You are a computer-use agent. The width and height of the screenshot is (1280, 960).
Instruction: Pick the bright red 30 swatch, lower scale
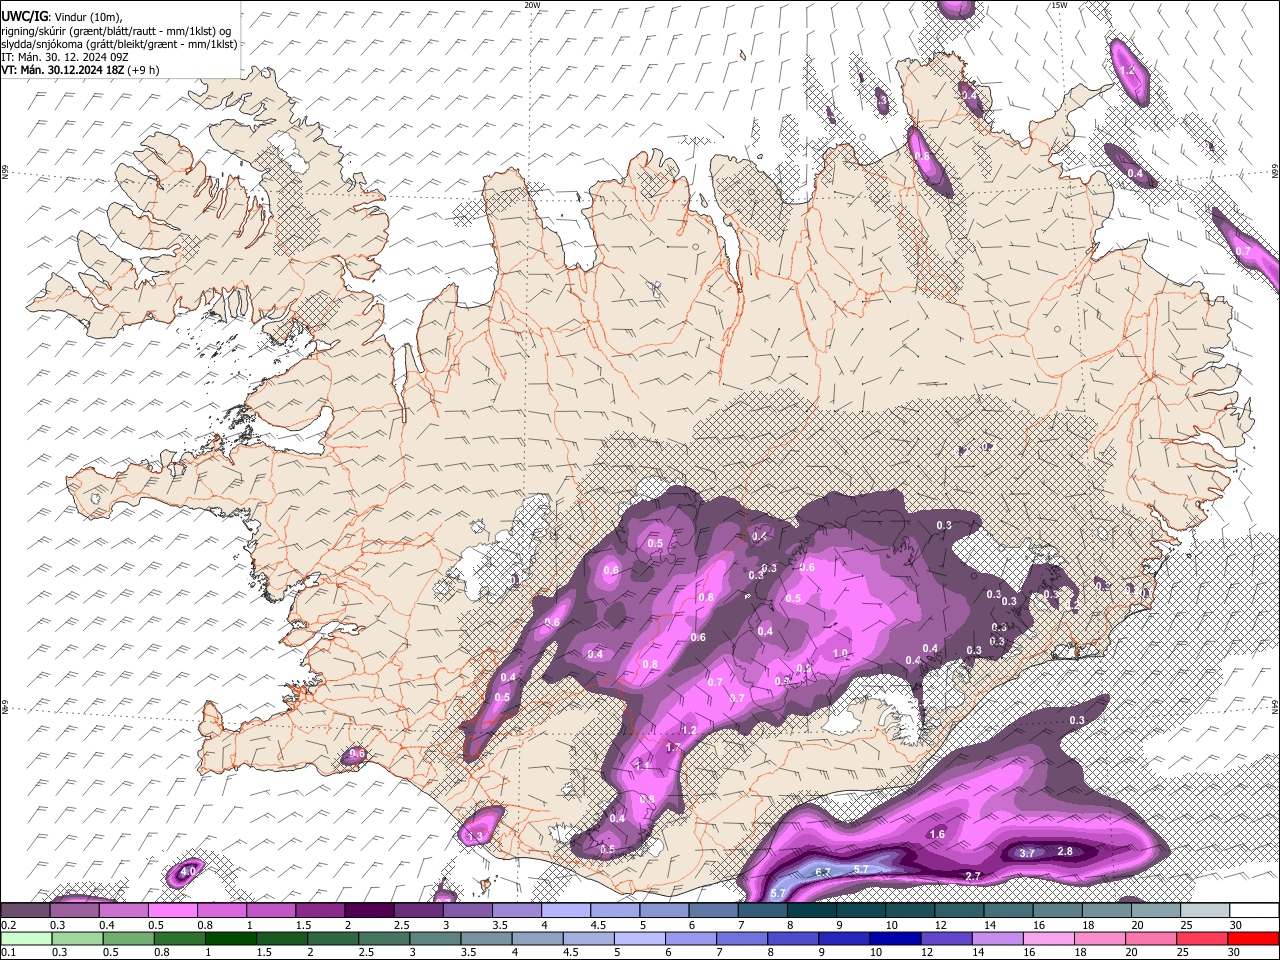[x=1253, y=938]
